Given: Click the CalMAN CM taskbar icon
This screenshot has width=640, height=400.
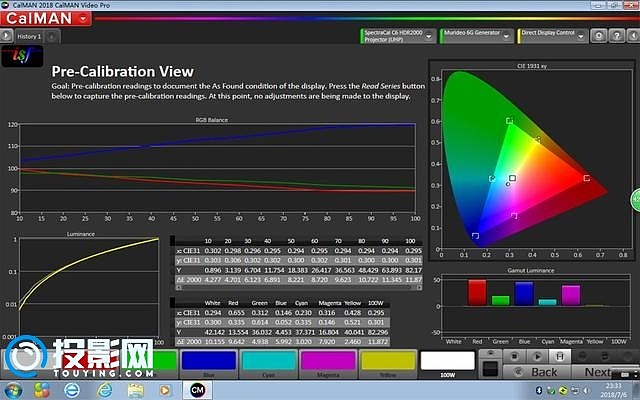Looking at the screenshot, I should point(197,390).
